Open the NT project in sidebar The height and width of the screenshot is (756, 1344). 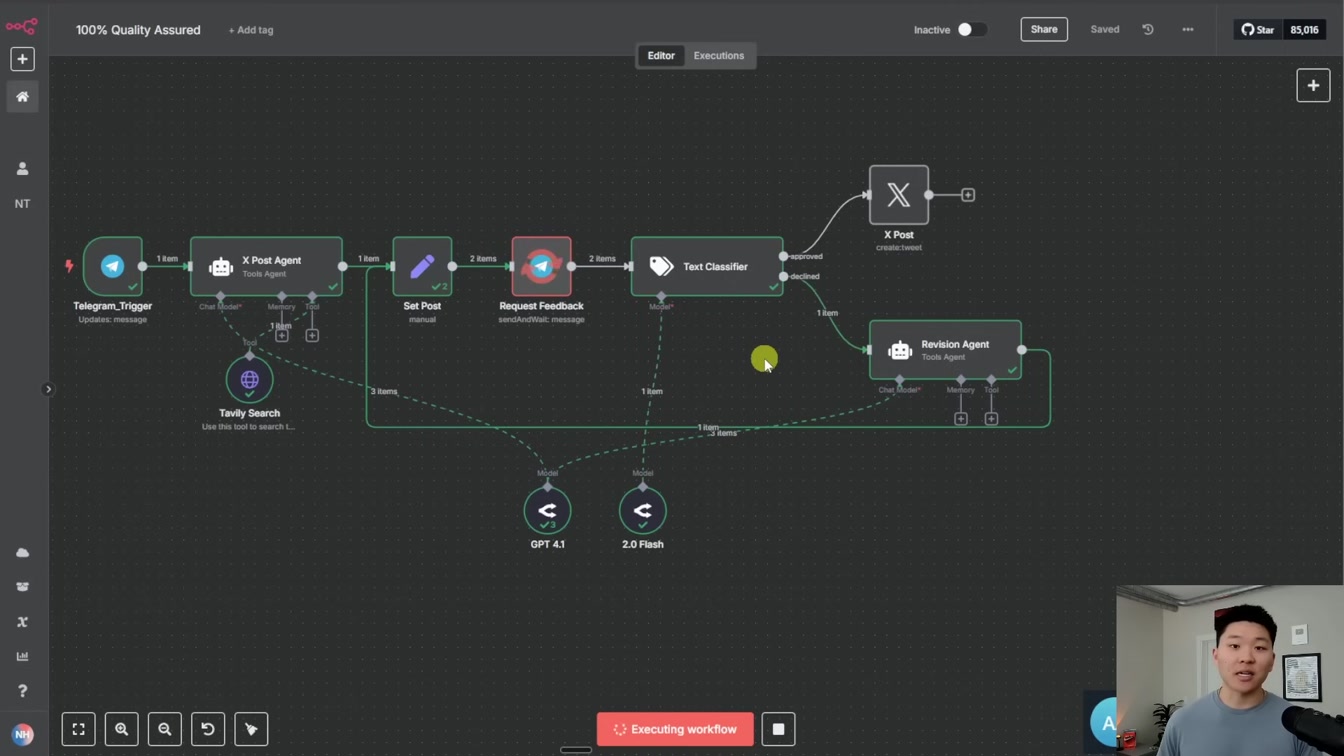[22, 203]
